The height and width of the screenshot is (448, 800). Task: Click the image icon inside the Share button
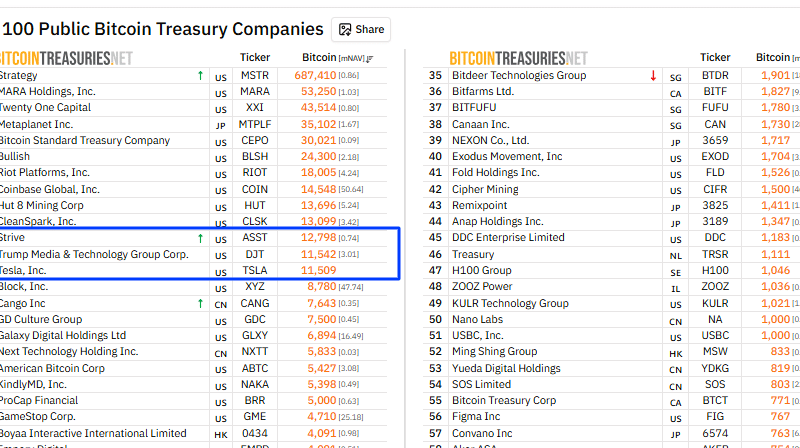pos(345,30)
